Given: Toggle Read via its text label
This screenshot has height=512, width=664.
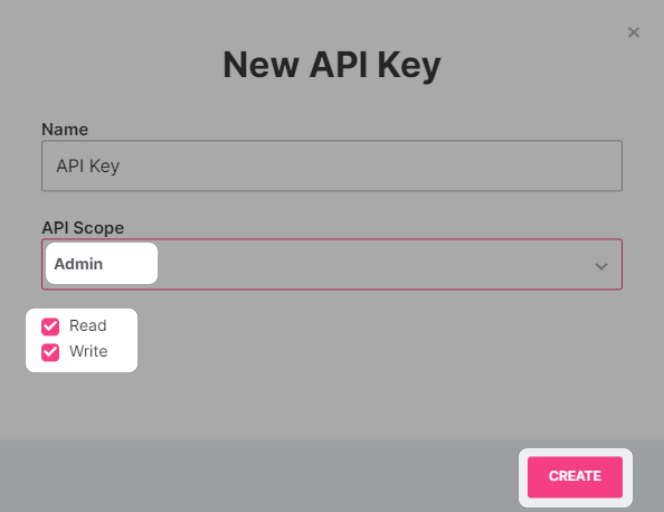Looking at the screenshot, I should coord(88,326).
